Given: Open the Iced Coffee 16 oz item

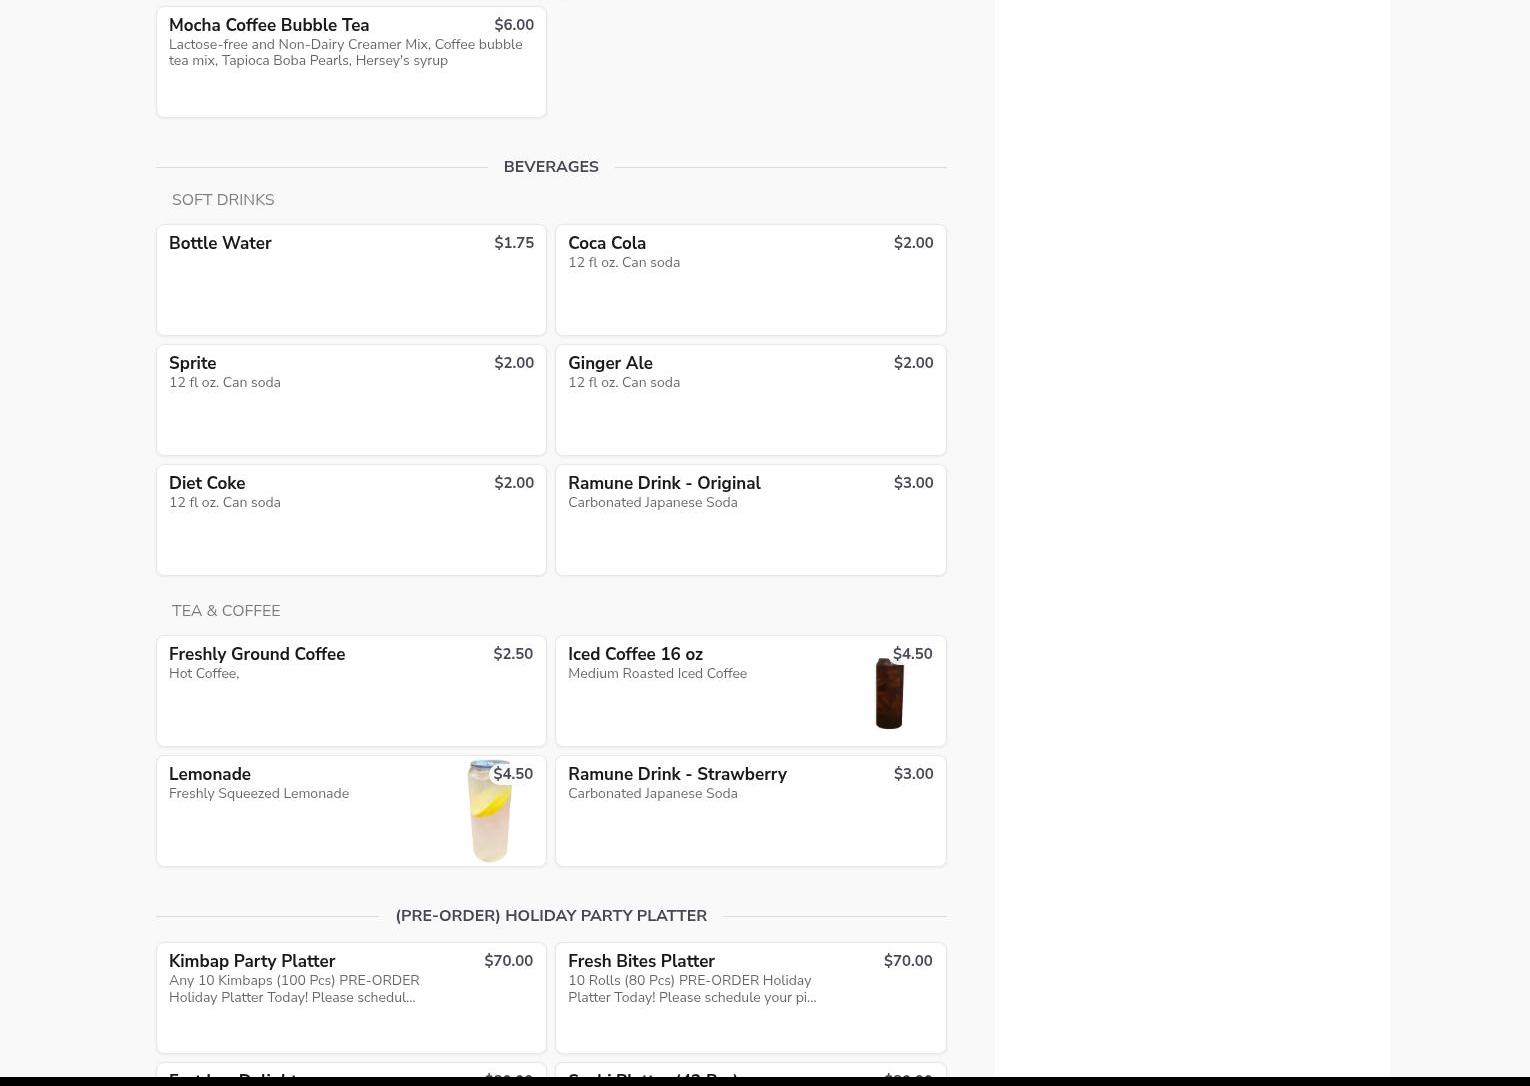Looking at the screenshot, I should (x=751, y=691).
